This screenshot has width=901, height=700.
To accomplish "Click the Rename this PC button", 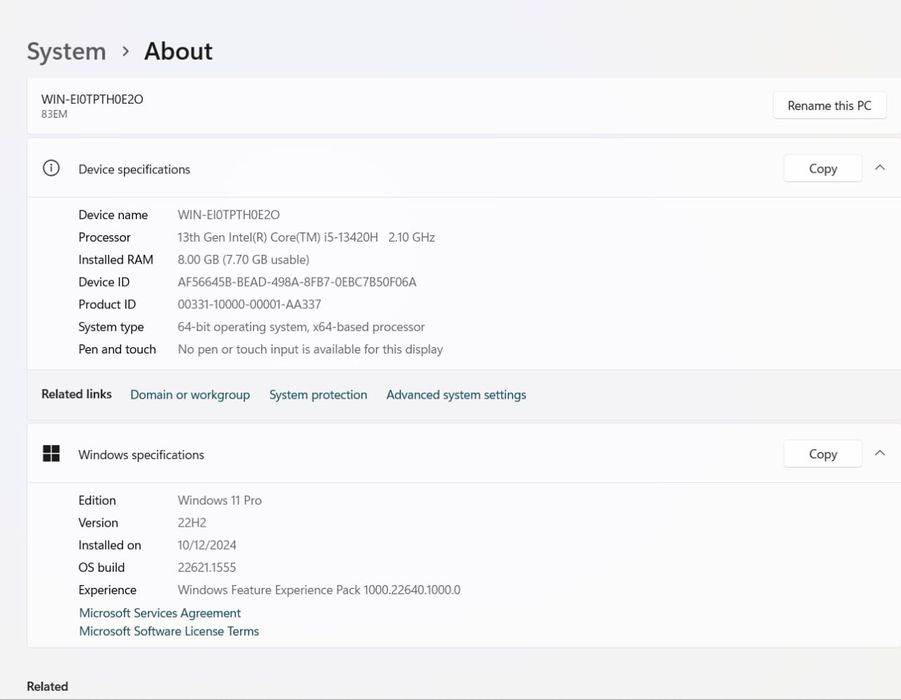I will coord(829,105).
